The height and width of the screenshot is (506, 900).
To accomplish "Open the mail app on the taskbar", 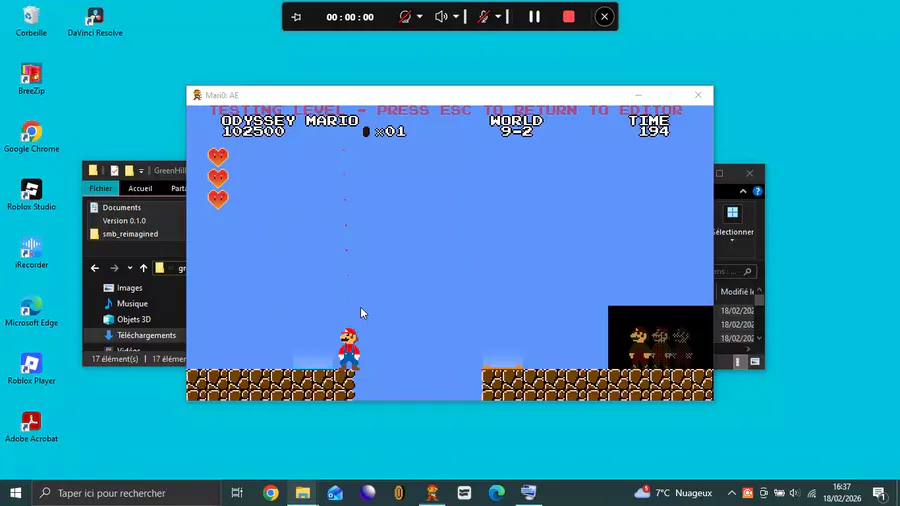I will coord(335,493).
